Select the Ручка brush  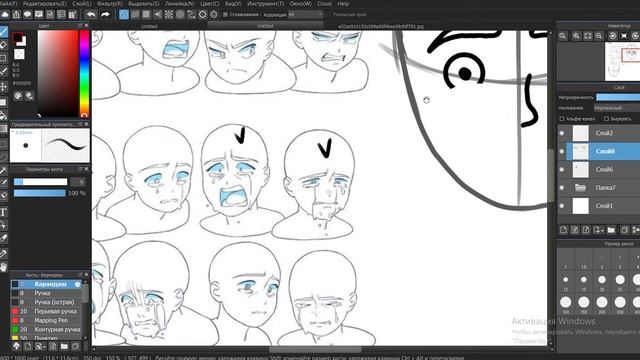46,293
